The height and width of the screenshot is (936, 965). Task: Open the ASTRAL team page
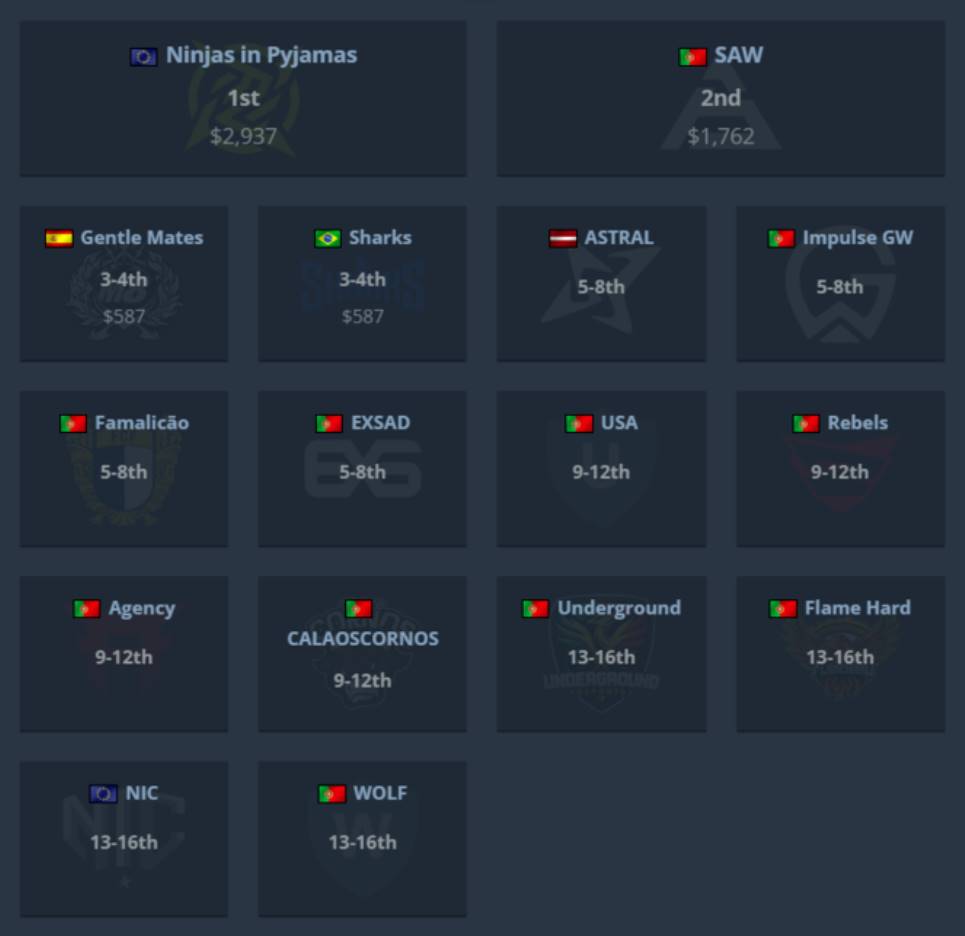point(619,238)
